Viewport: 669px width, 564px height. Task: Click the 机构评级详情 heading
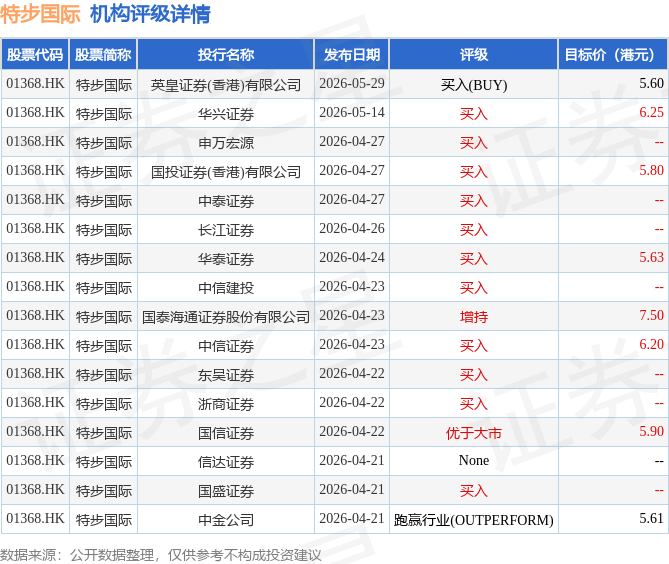point(150,14)
